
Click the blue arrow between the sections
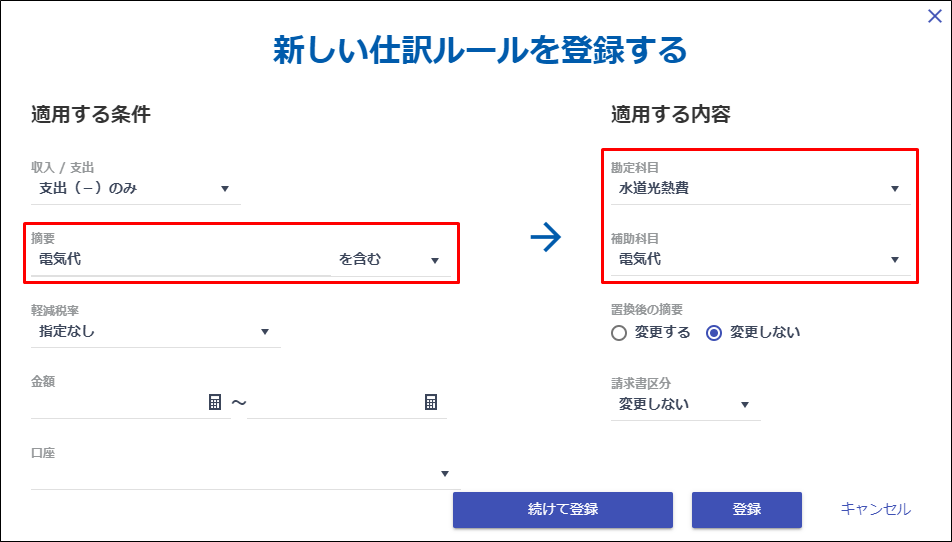pos(546,237)
